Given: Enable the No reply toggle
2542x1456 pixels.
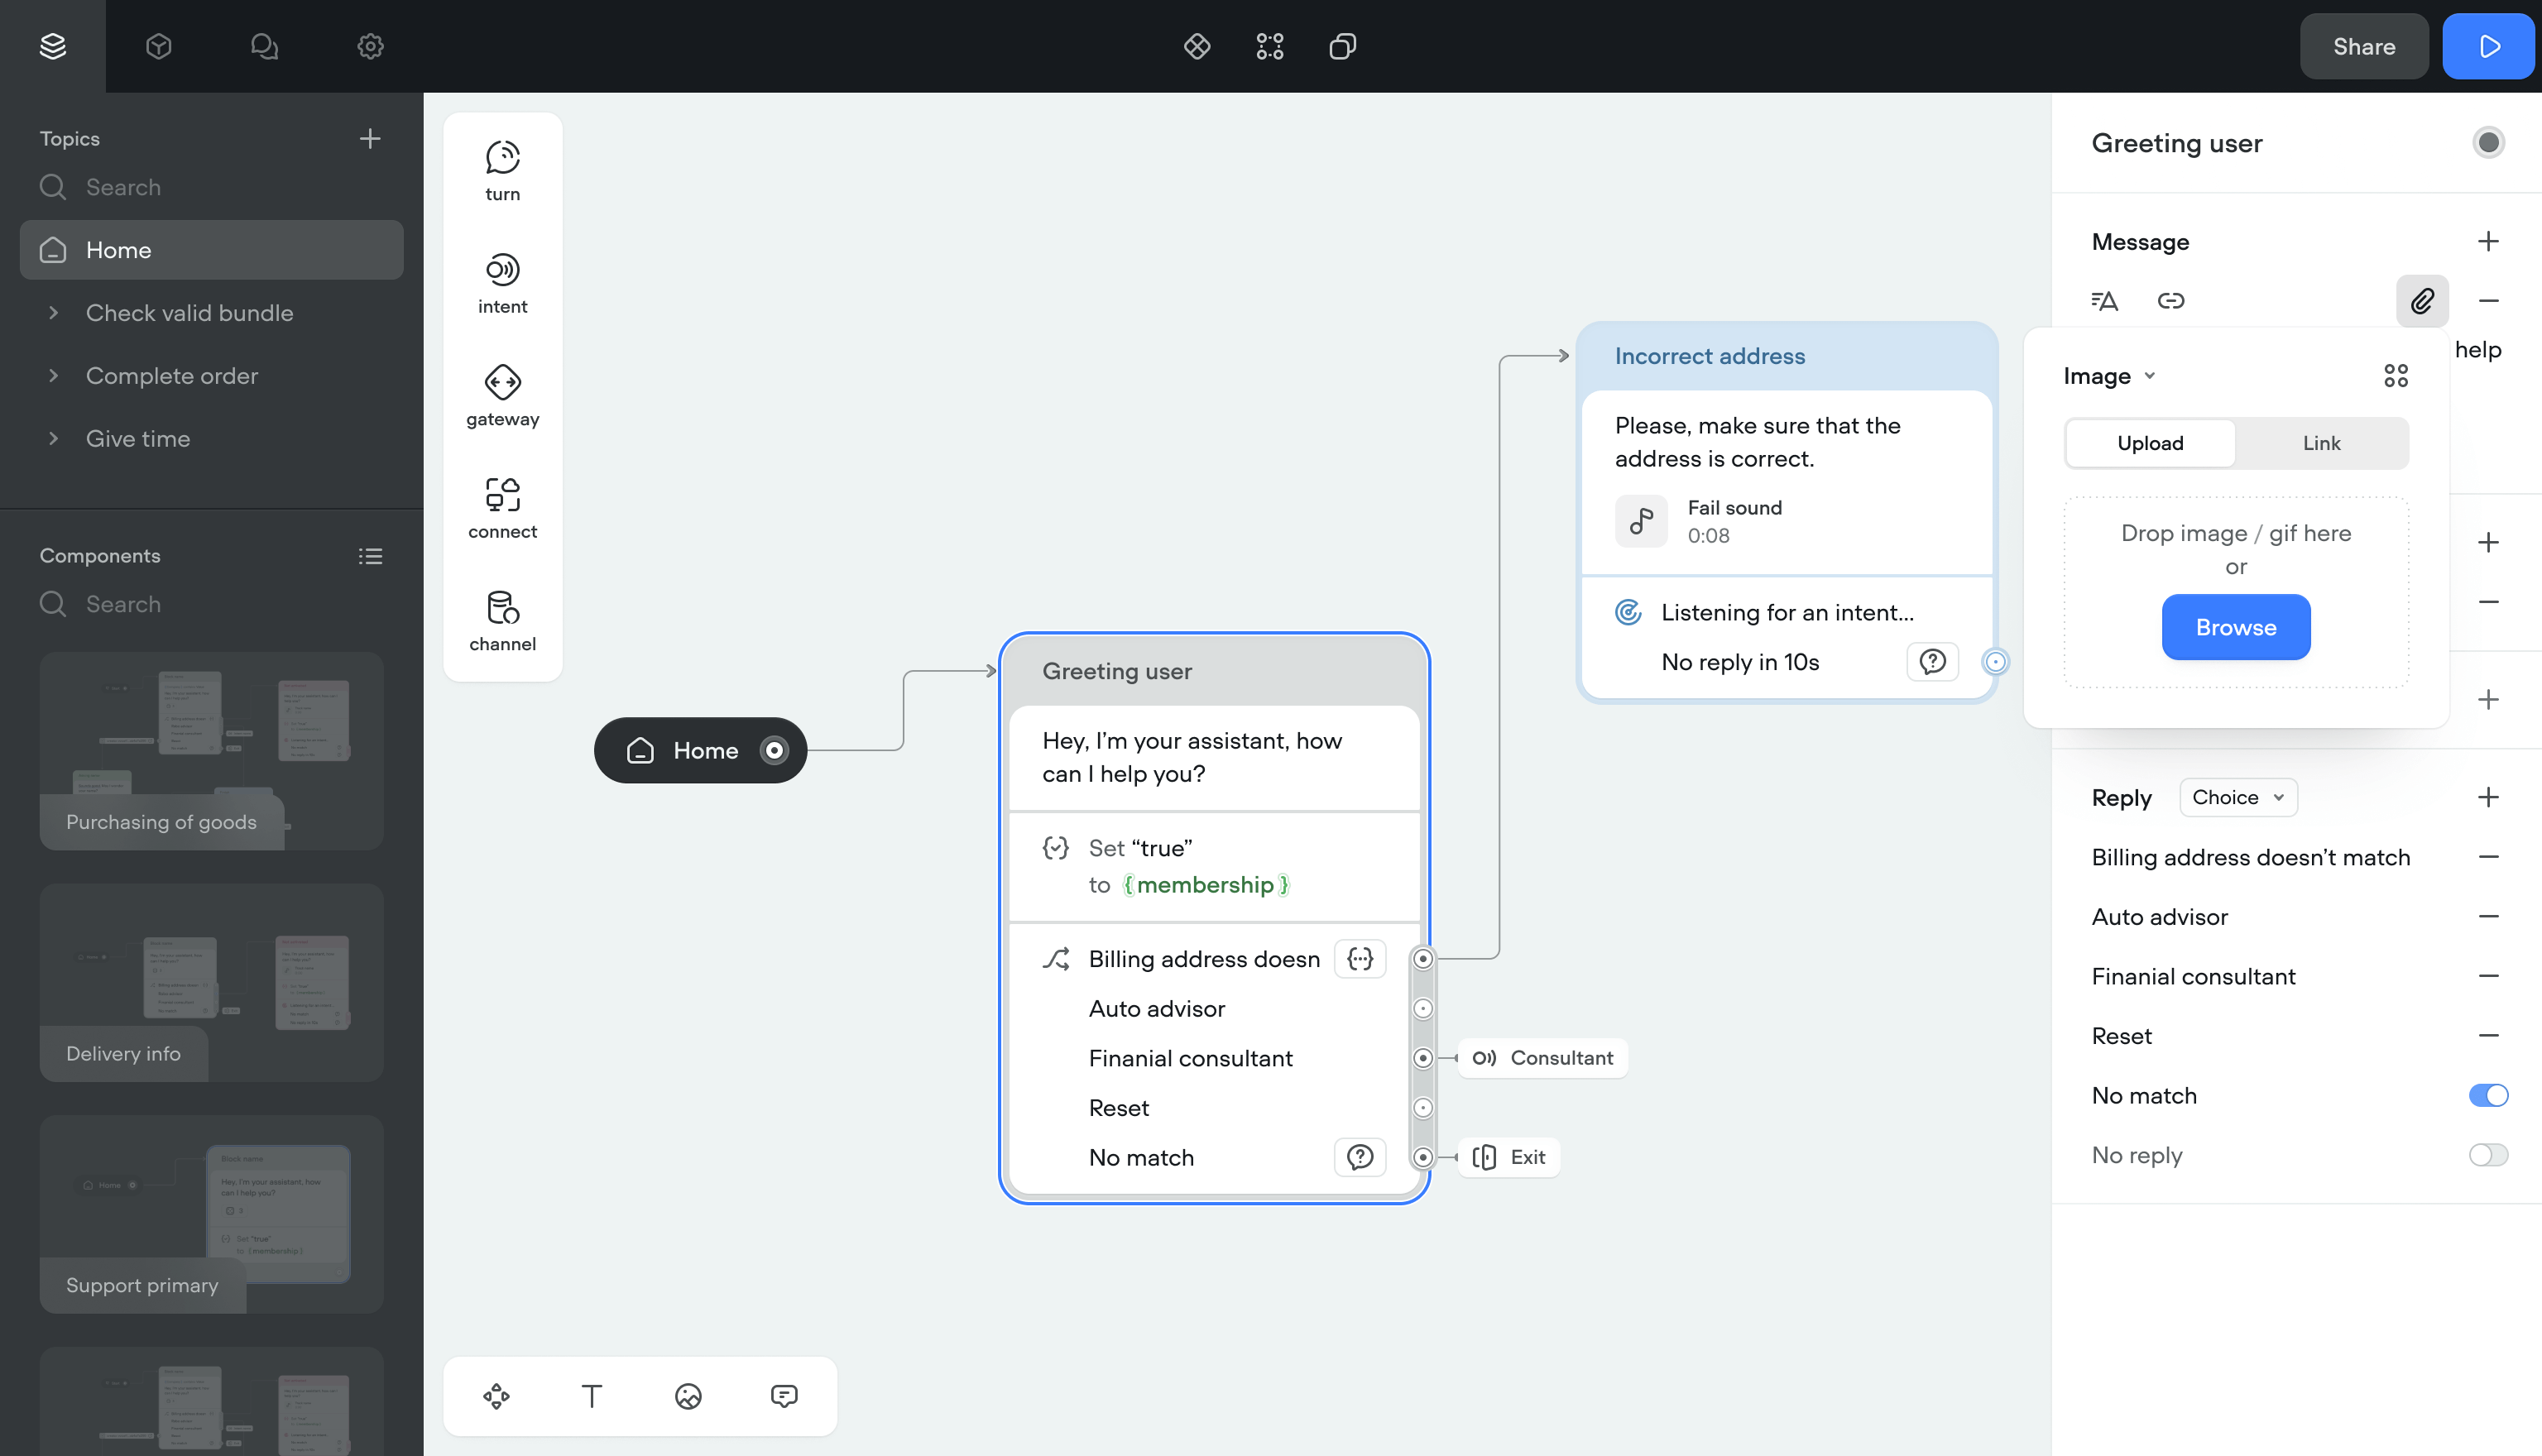Looking at the screenshot, I should click(2488, 1155).
